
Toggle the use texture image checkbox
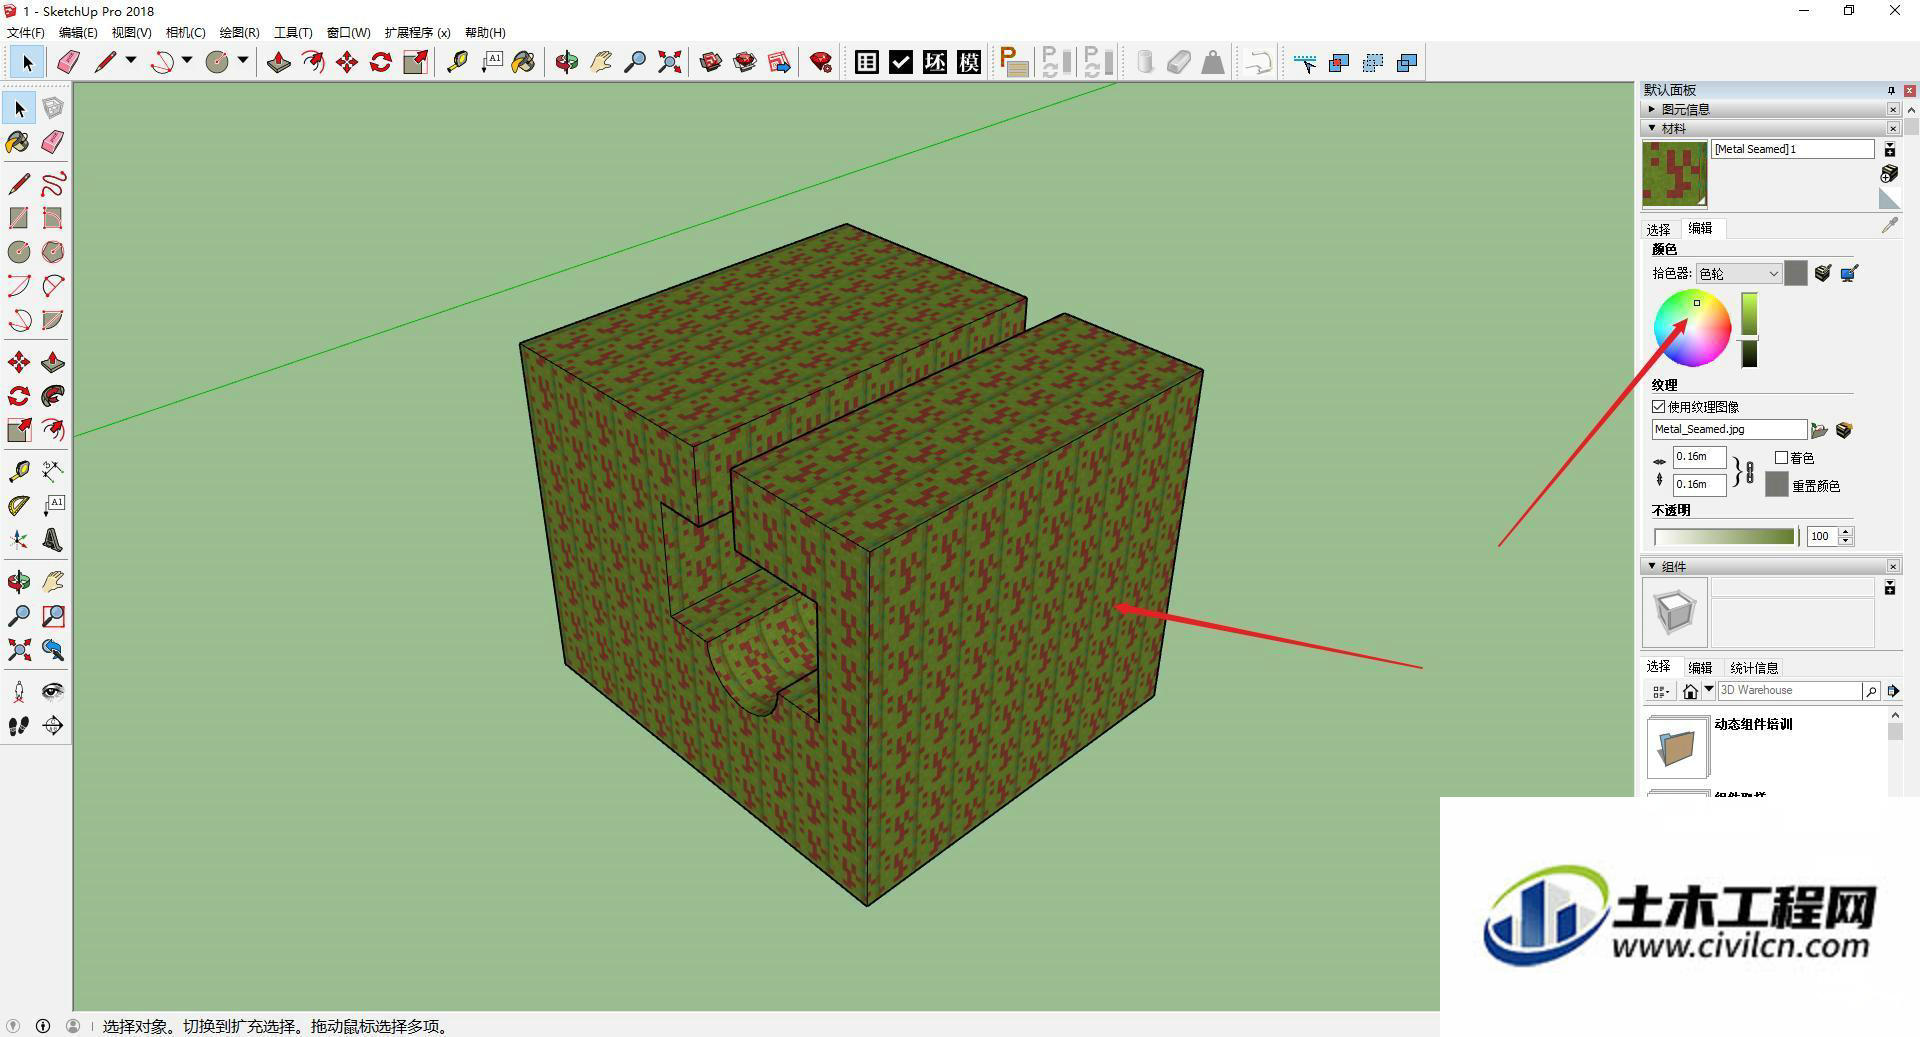click(x=1659, y=407)
